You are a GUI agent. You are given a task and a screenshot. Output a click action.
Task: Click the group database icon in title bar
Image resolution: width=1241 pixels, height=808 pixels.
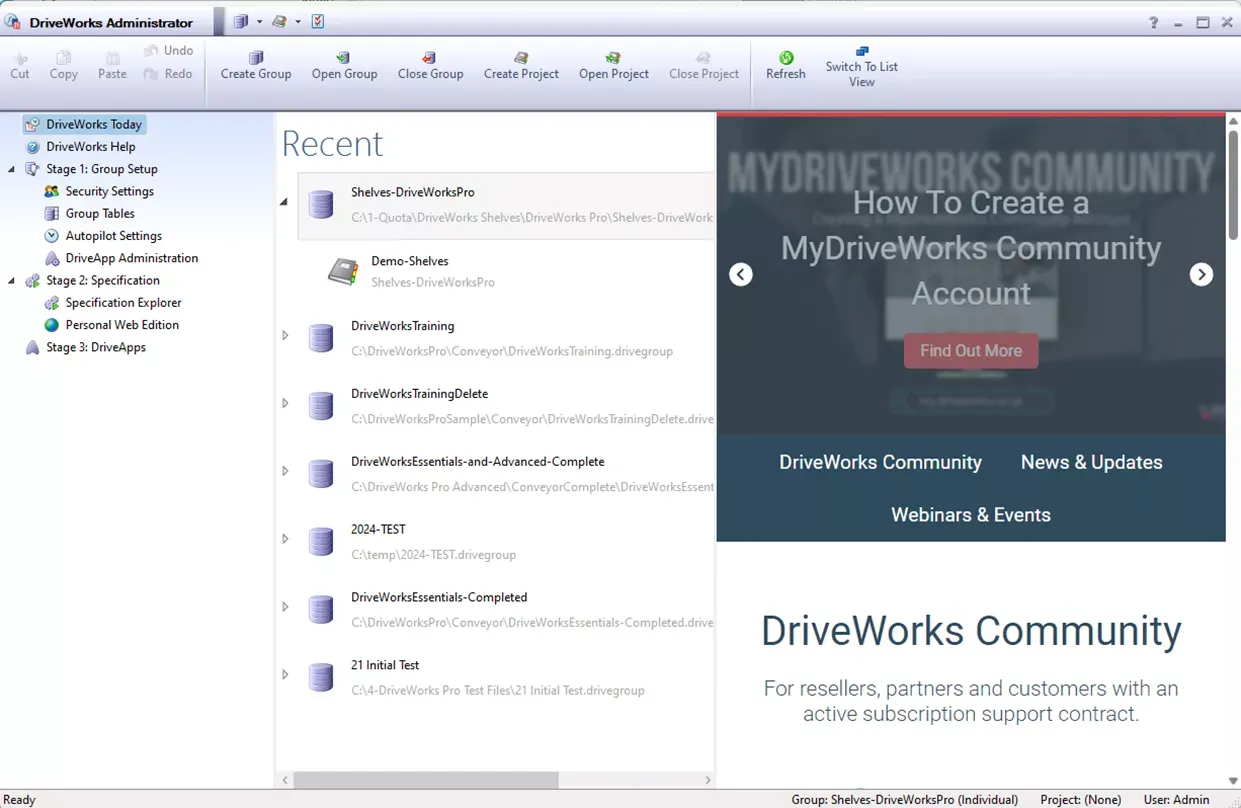pyautogui.click(x=241, y=21)
